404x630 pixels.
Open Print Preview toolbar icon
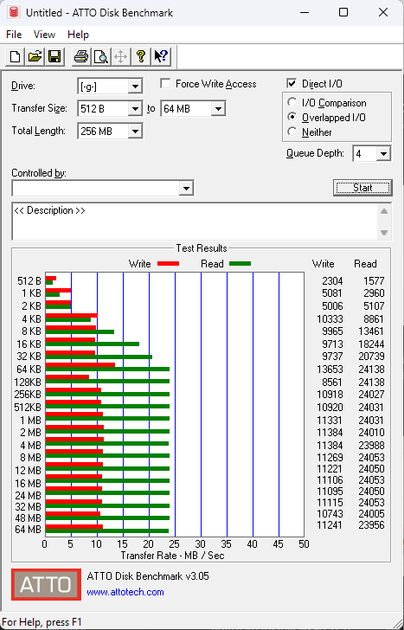coord(100,56)
